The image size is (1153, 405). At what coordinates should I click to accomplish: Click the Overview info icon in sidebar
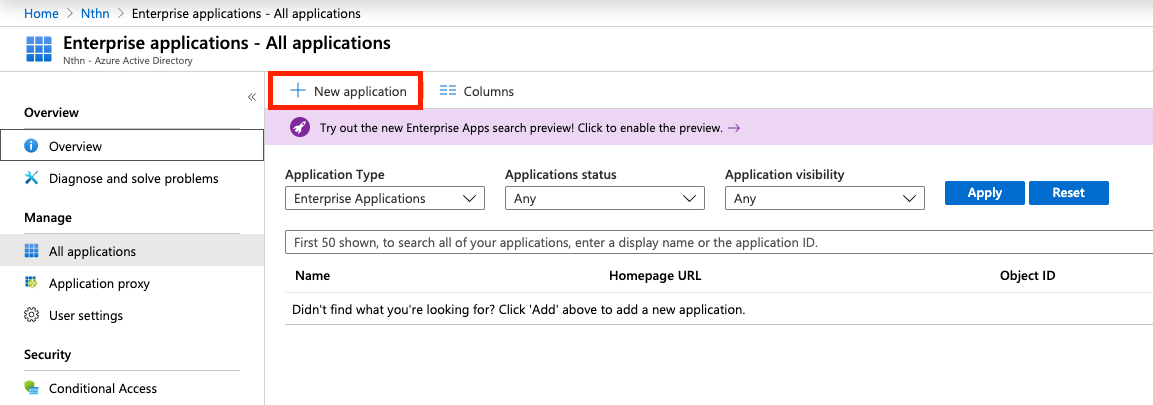pos(31,146)
